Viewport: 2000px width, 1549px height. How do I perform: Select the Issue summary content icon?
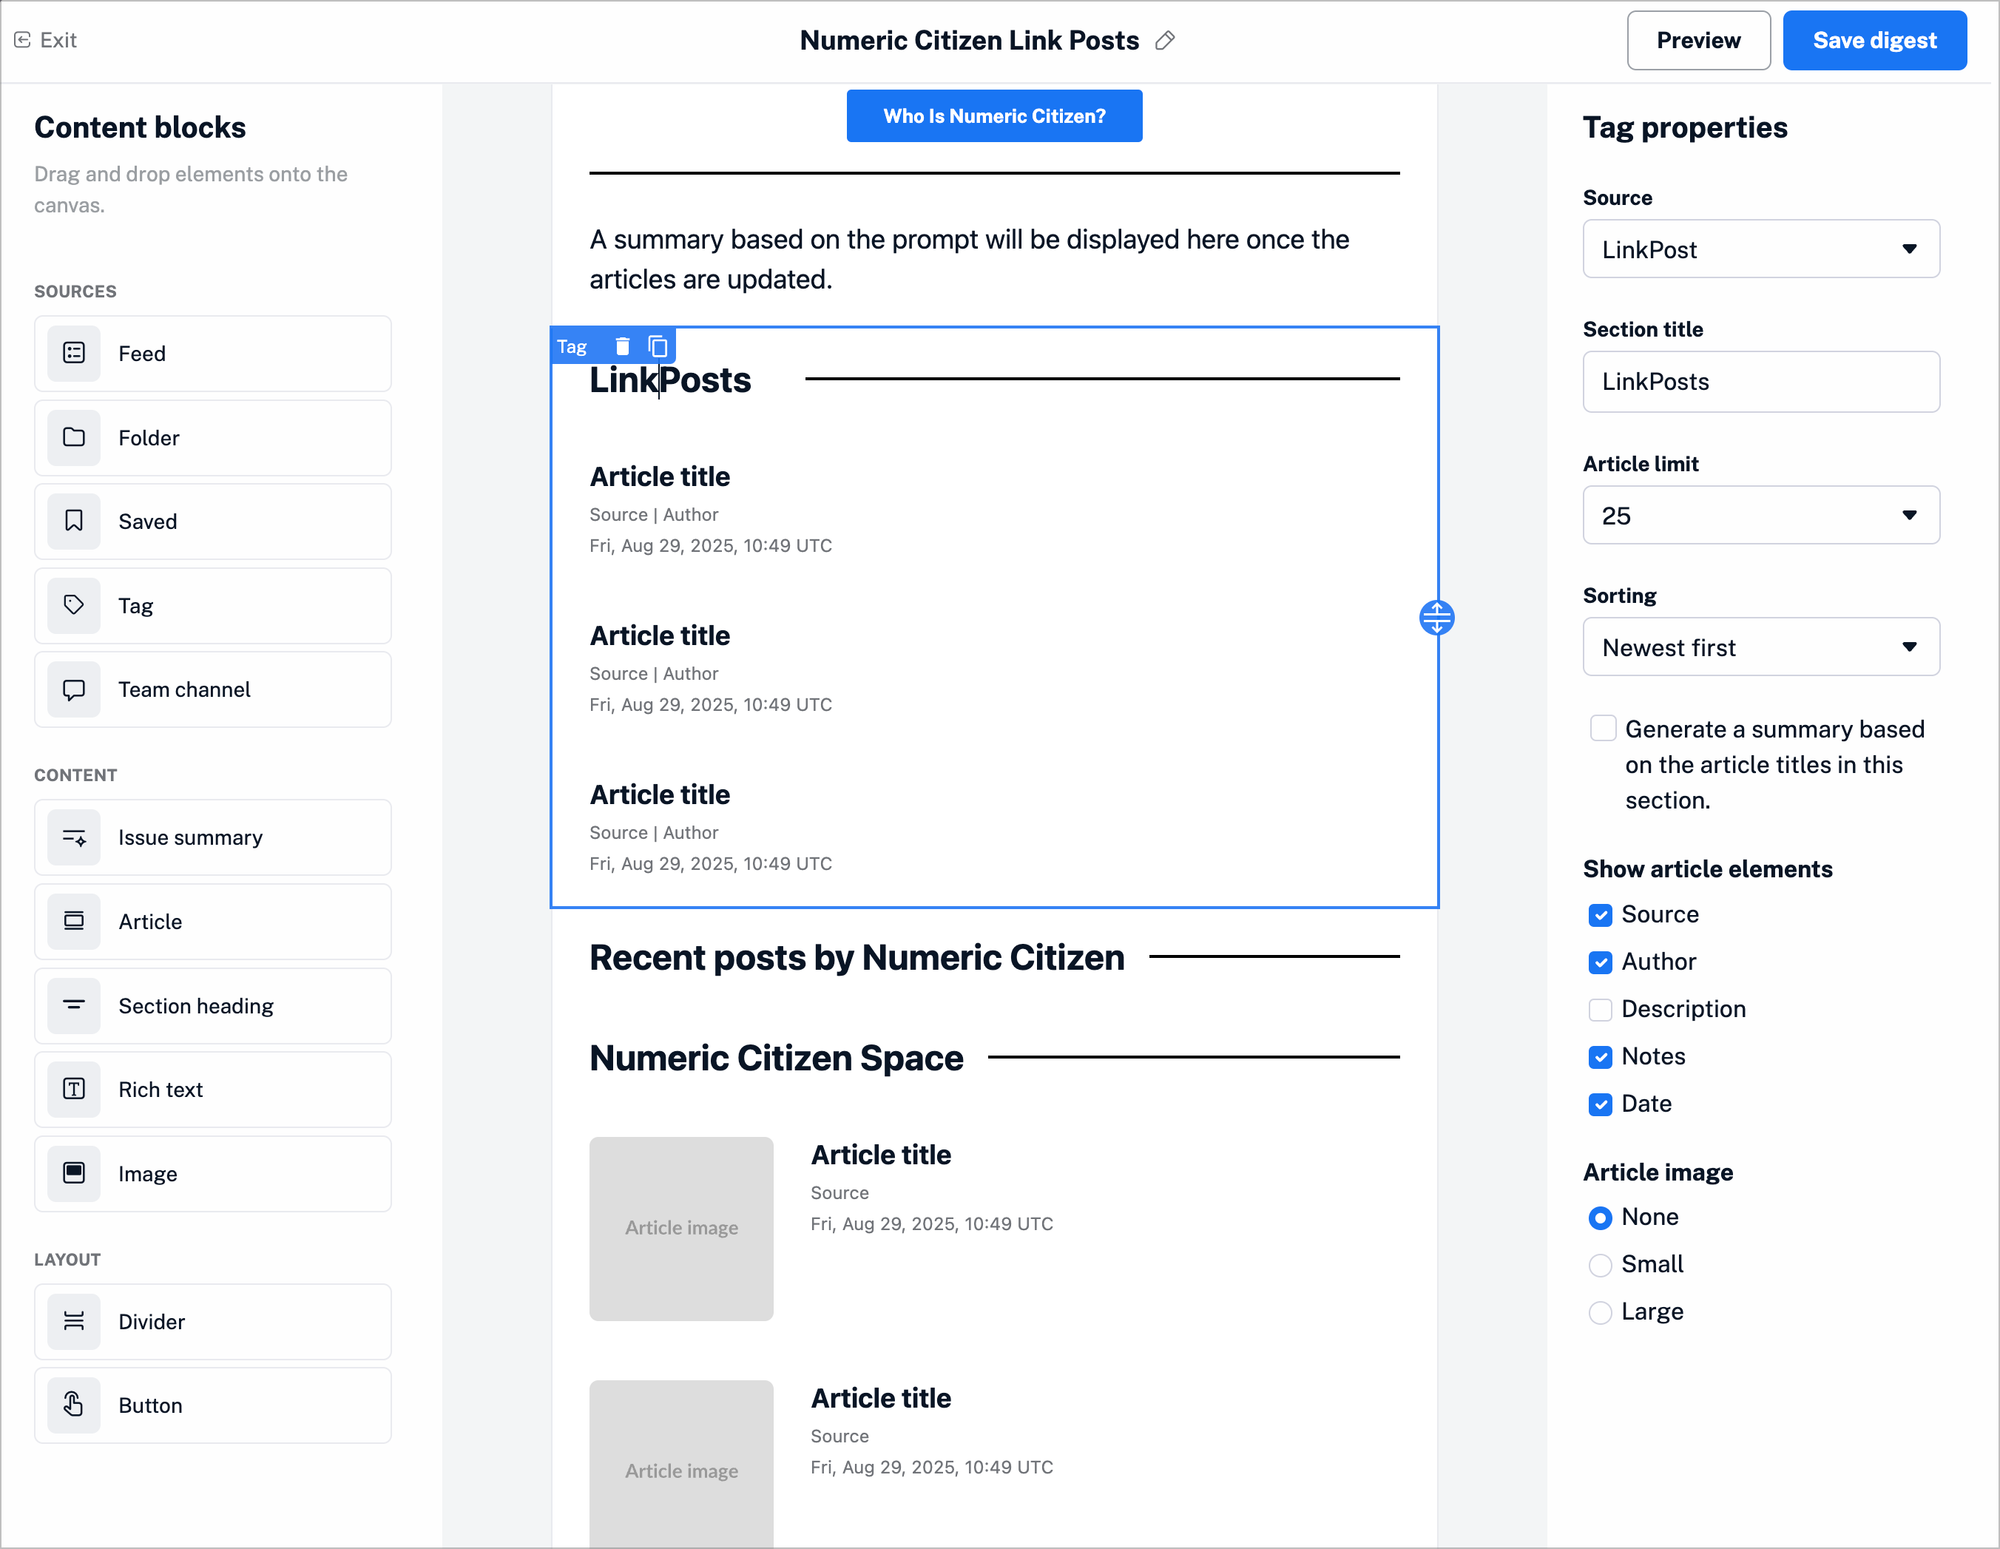74,837
